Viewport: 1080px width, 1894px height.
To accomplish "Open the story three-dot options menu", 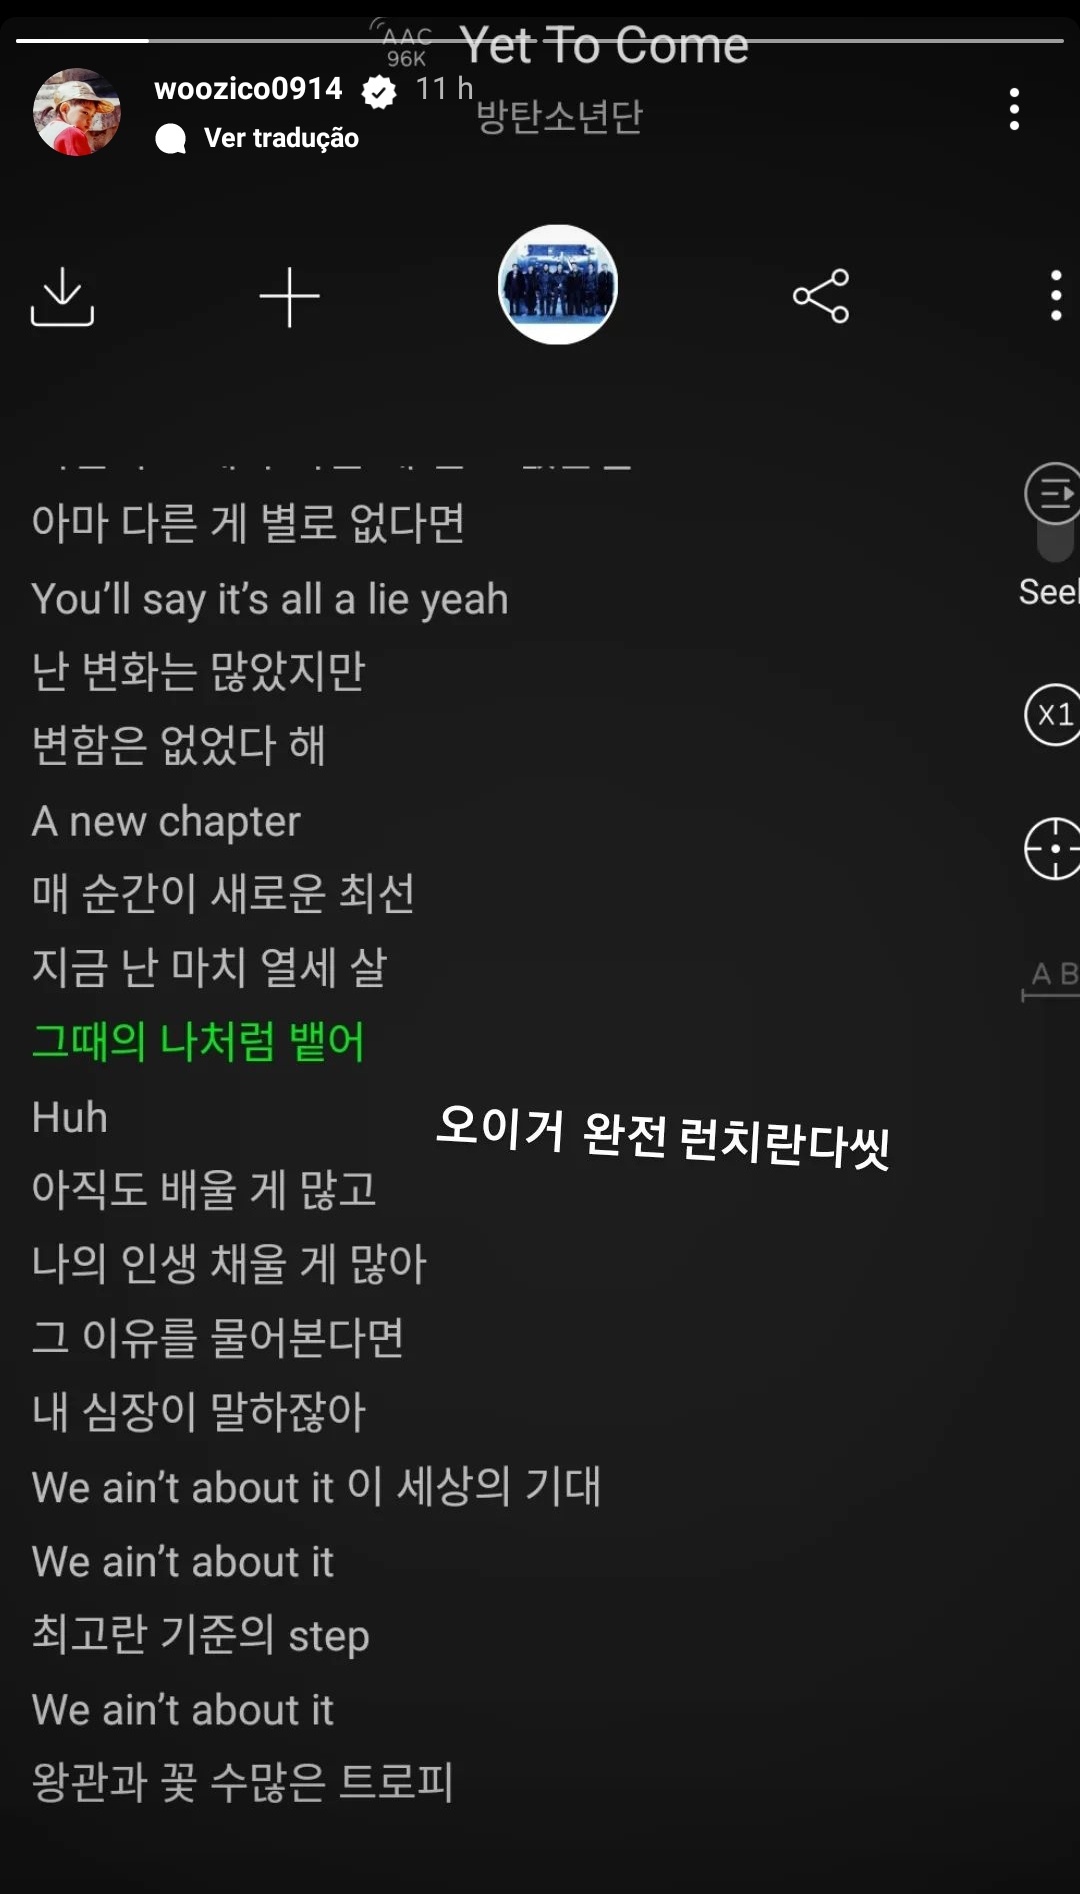I will click(1014, 109).
